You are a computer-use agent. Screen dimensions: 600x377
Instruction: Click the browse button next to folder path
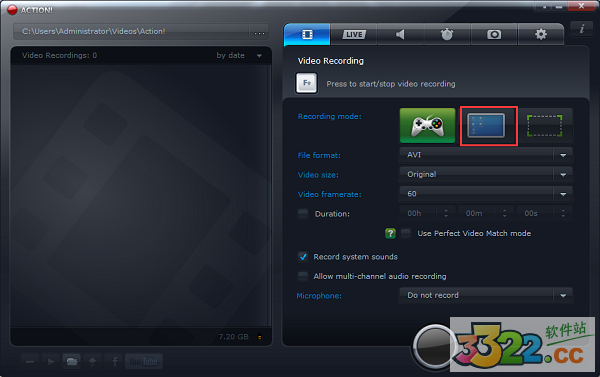point(259,32)
